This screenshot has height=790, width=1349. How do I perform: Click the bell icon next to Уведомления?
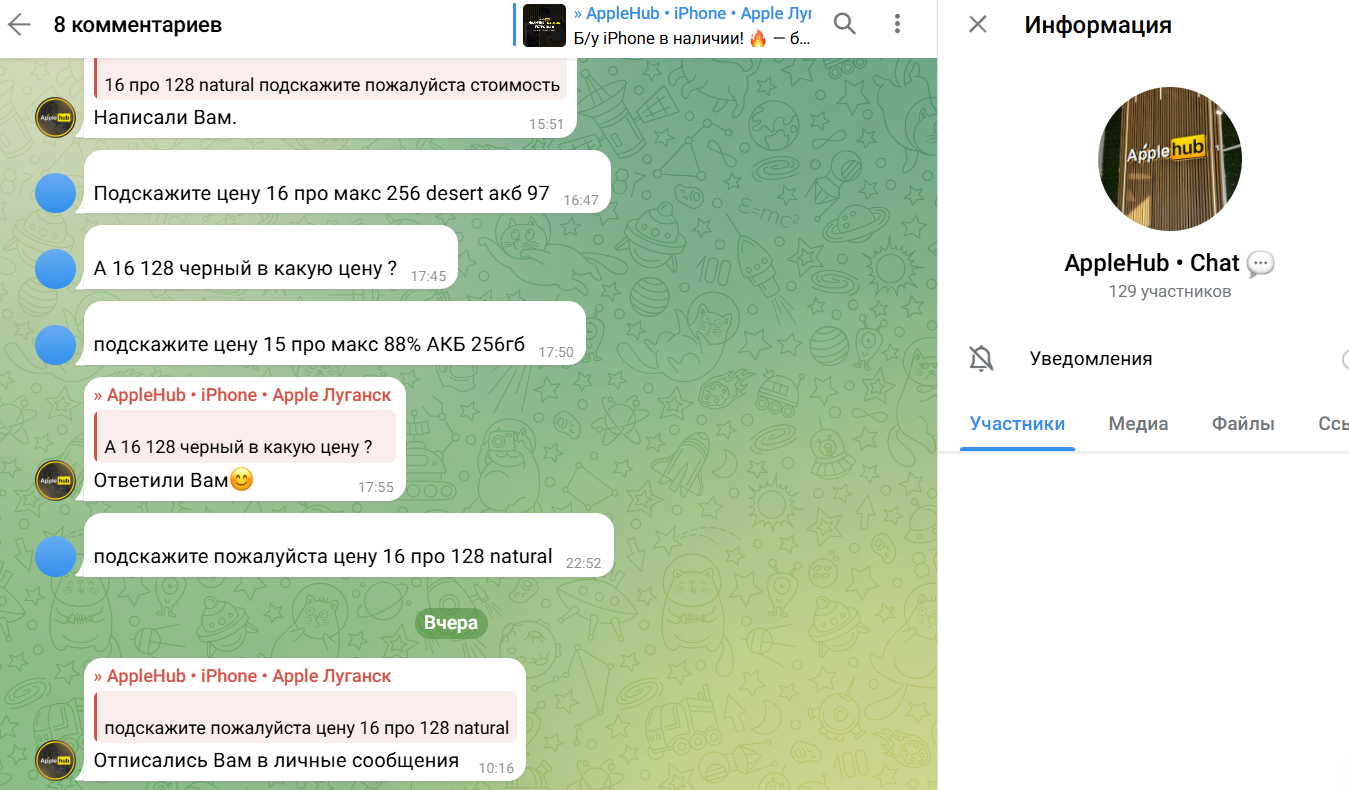point(981,359)
